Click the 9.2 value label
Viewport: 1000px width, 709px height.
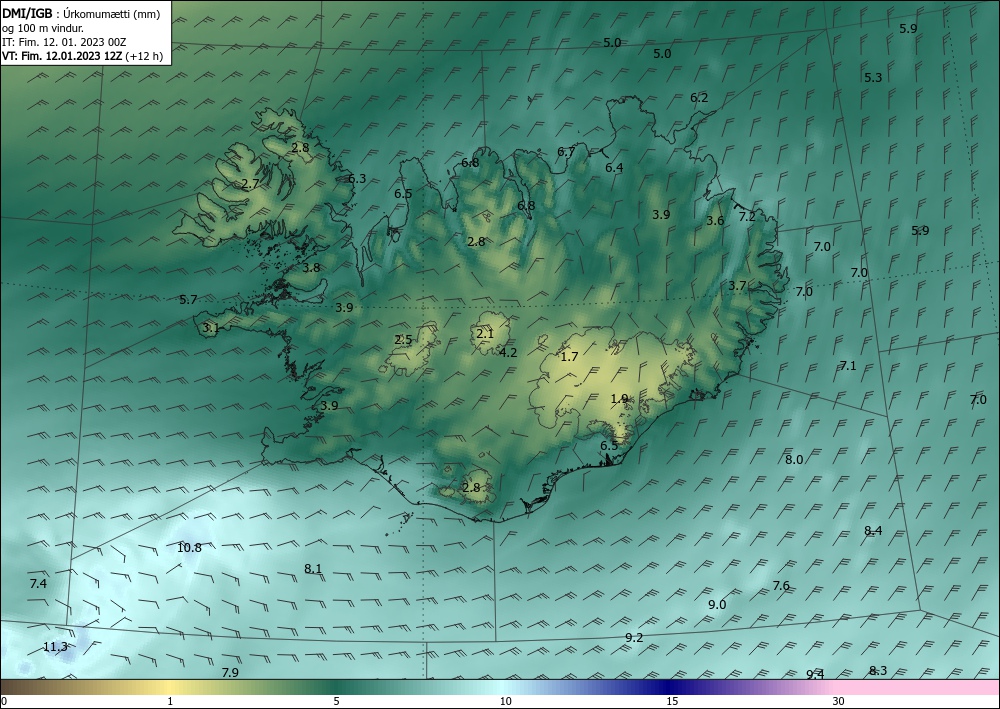click(x=634, y=638)
